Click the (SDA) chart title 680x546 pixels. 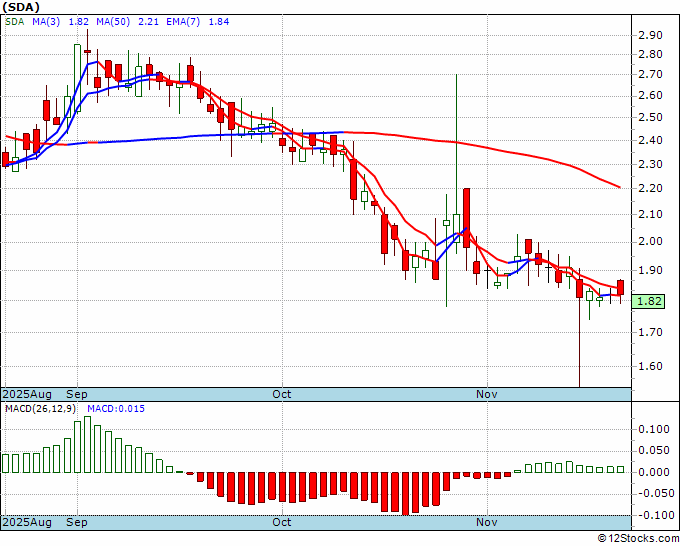(x=21, y=7)
